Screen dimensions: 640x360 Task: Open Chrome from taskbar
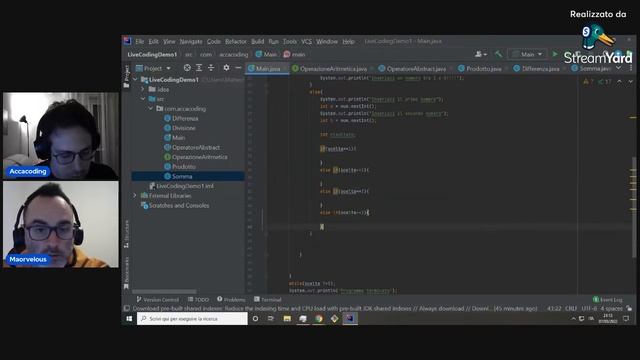pyautogui.click(x=319, y=319)
